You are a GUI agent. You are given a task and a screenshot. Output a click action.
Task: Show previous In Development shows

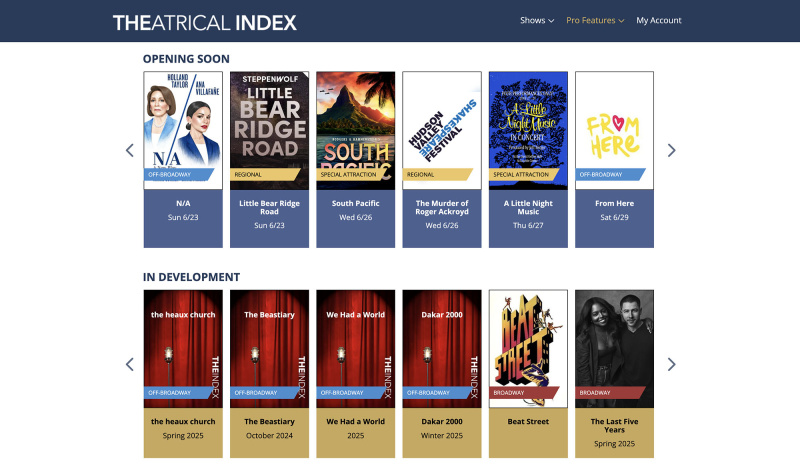tap(130, 364)
